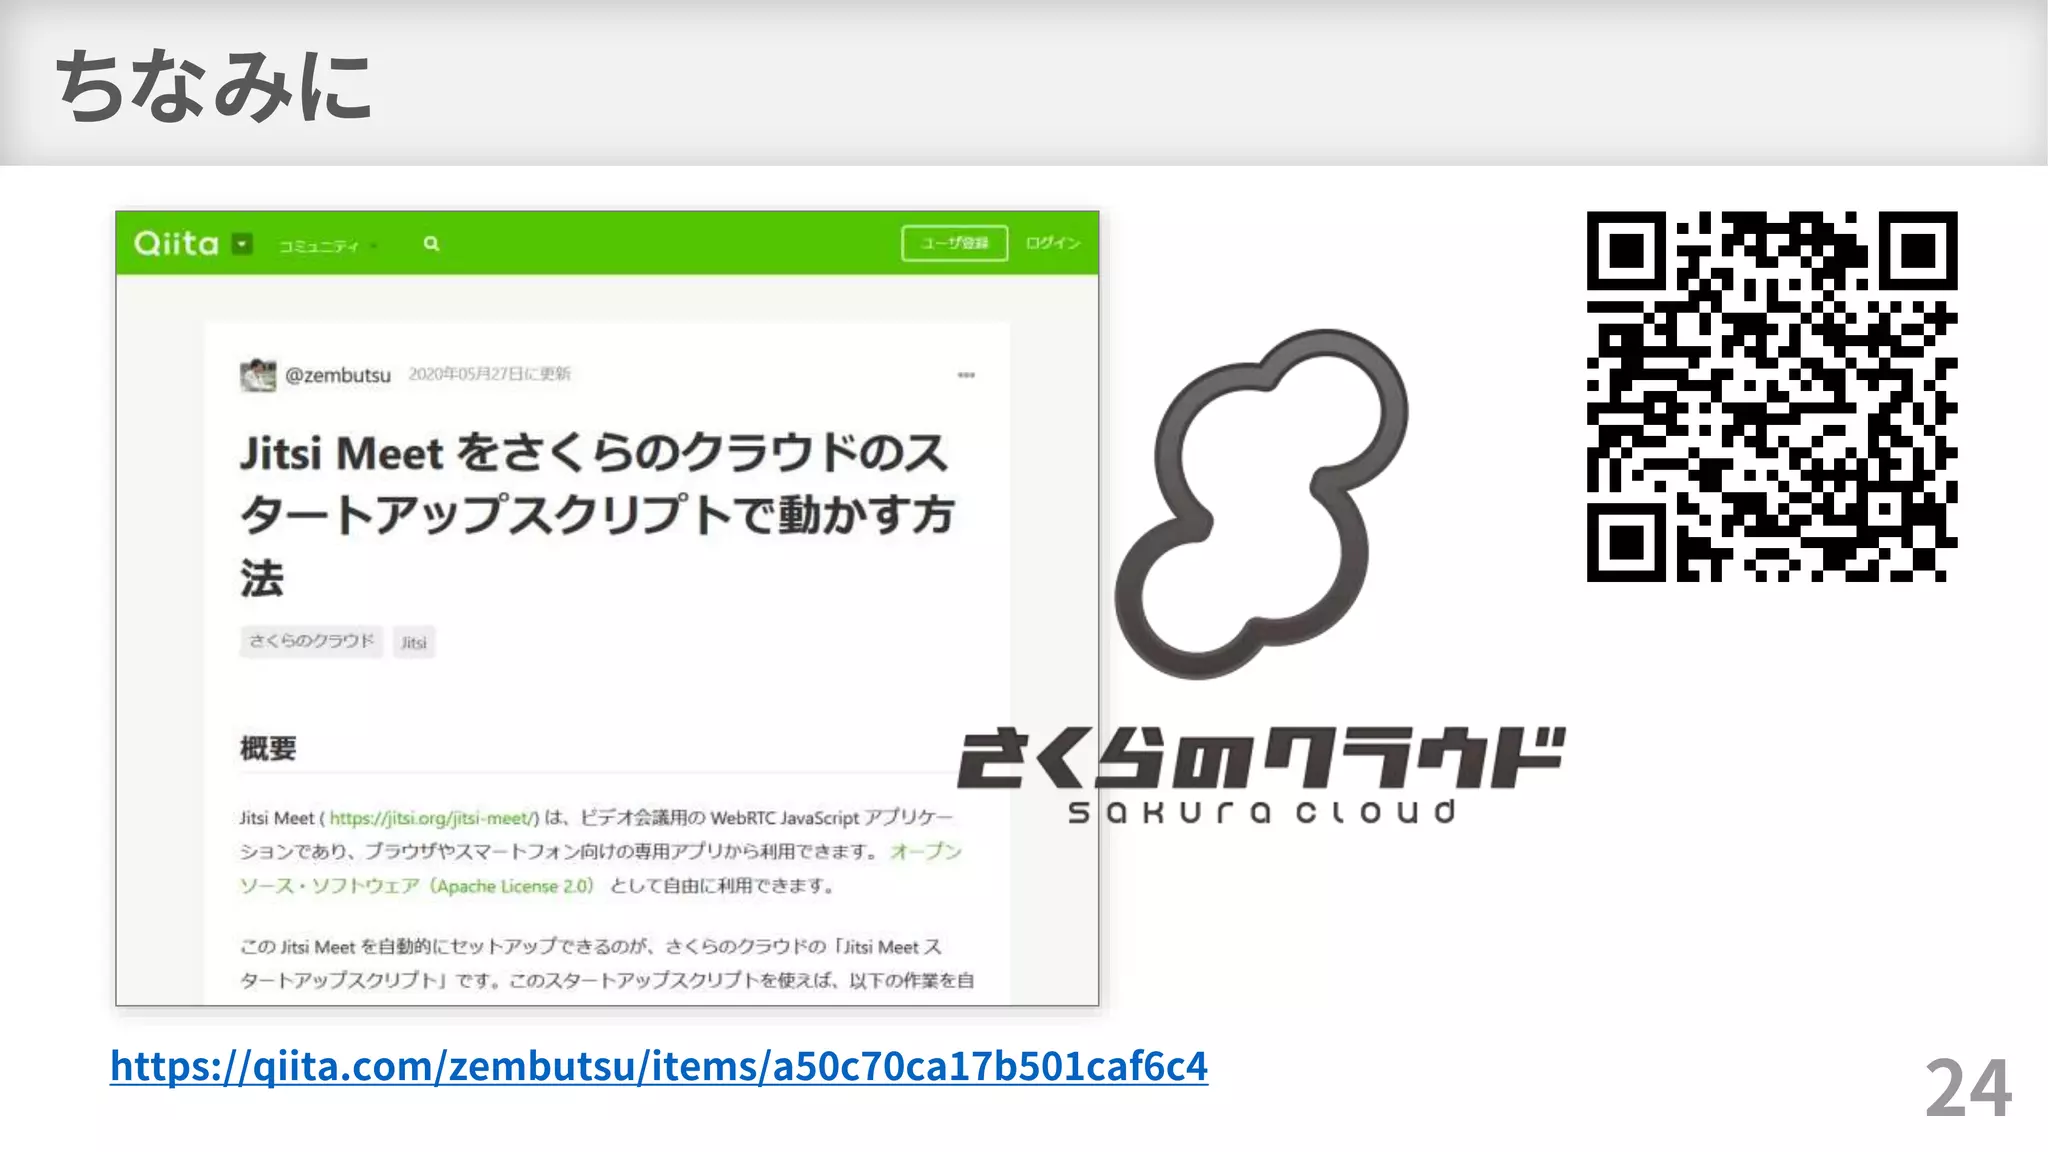Open the three-dot article options menu
This screenshot has width=2048, height=1152.
[x=966, y=375]
